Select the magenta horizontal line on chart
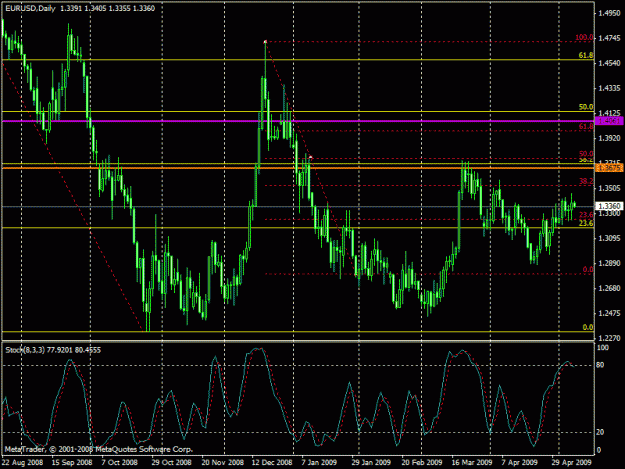The height and width of the screenshot is (469, 625). coord(298,121)
